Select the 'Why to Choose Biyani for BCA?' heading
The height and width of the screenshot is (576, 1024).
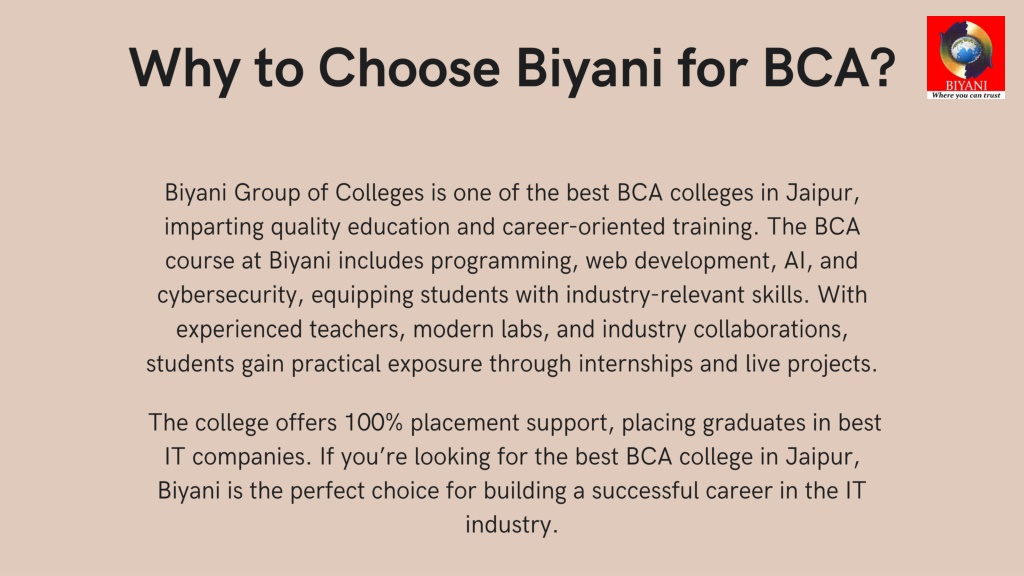pos(512,68)
